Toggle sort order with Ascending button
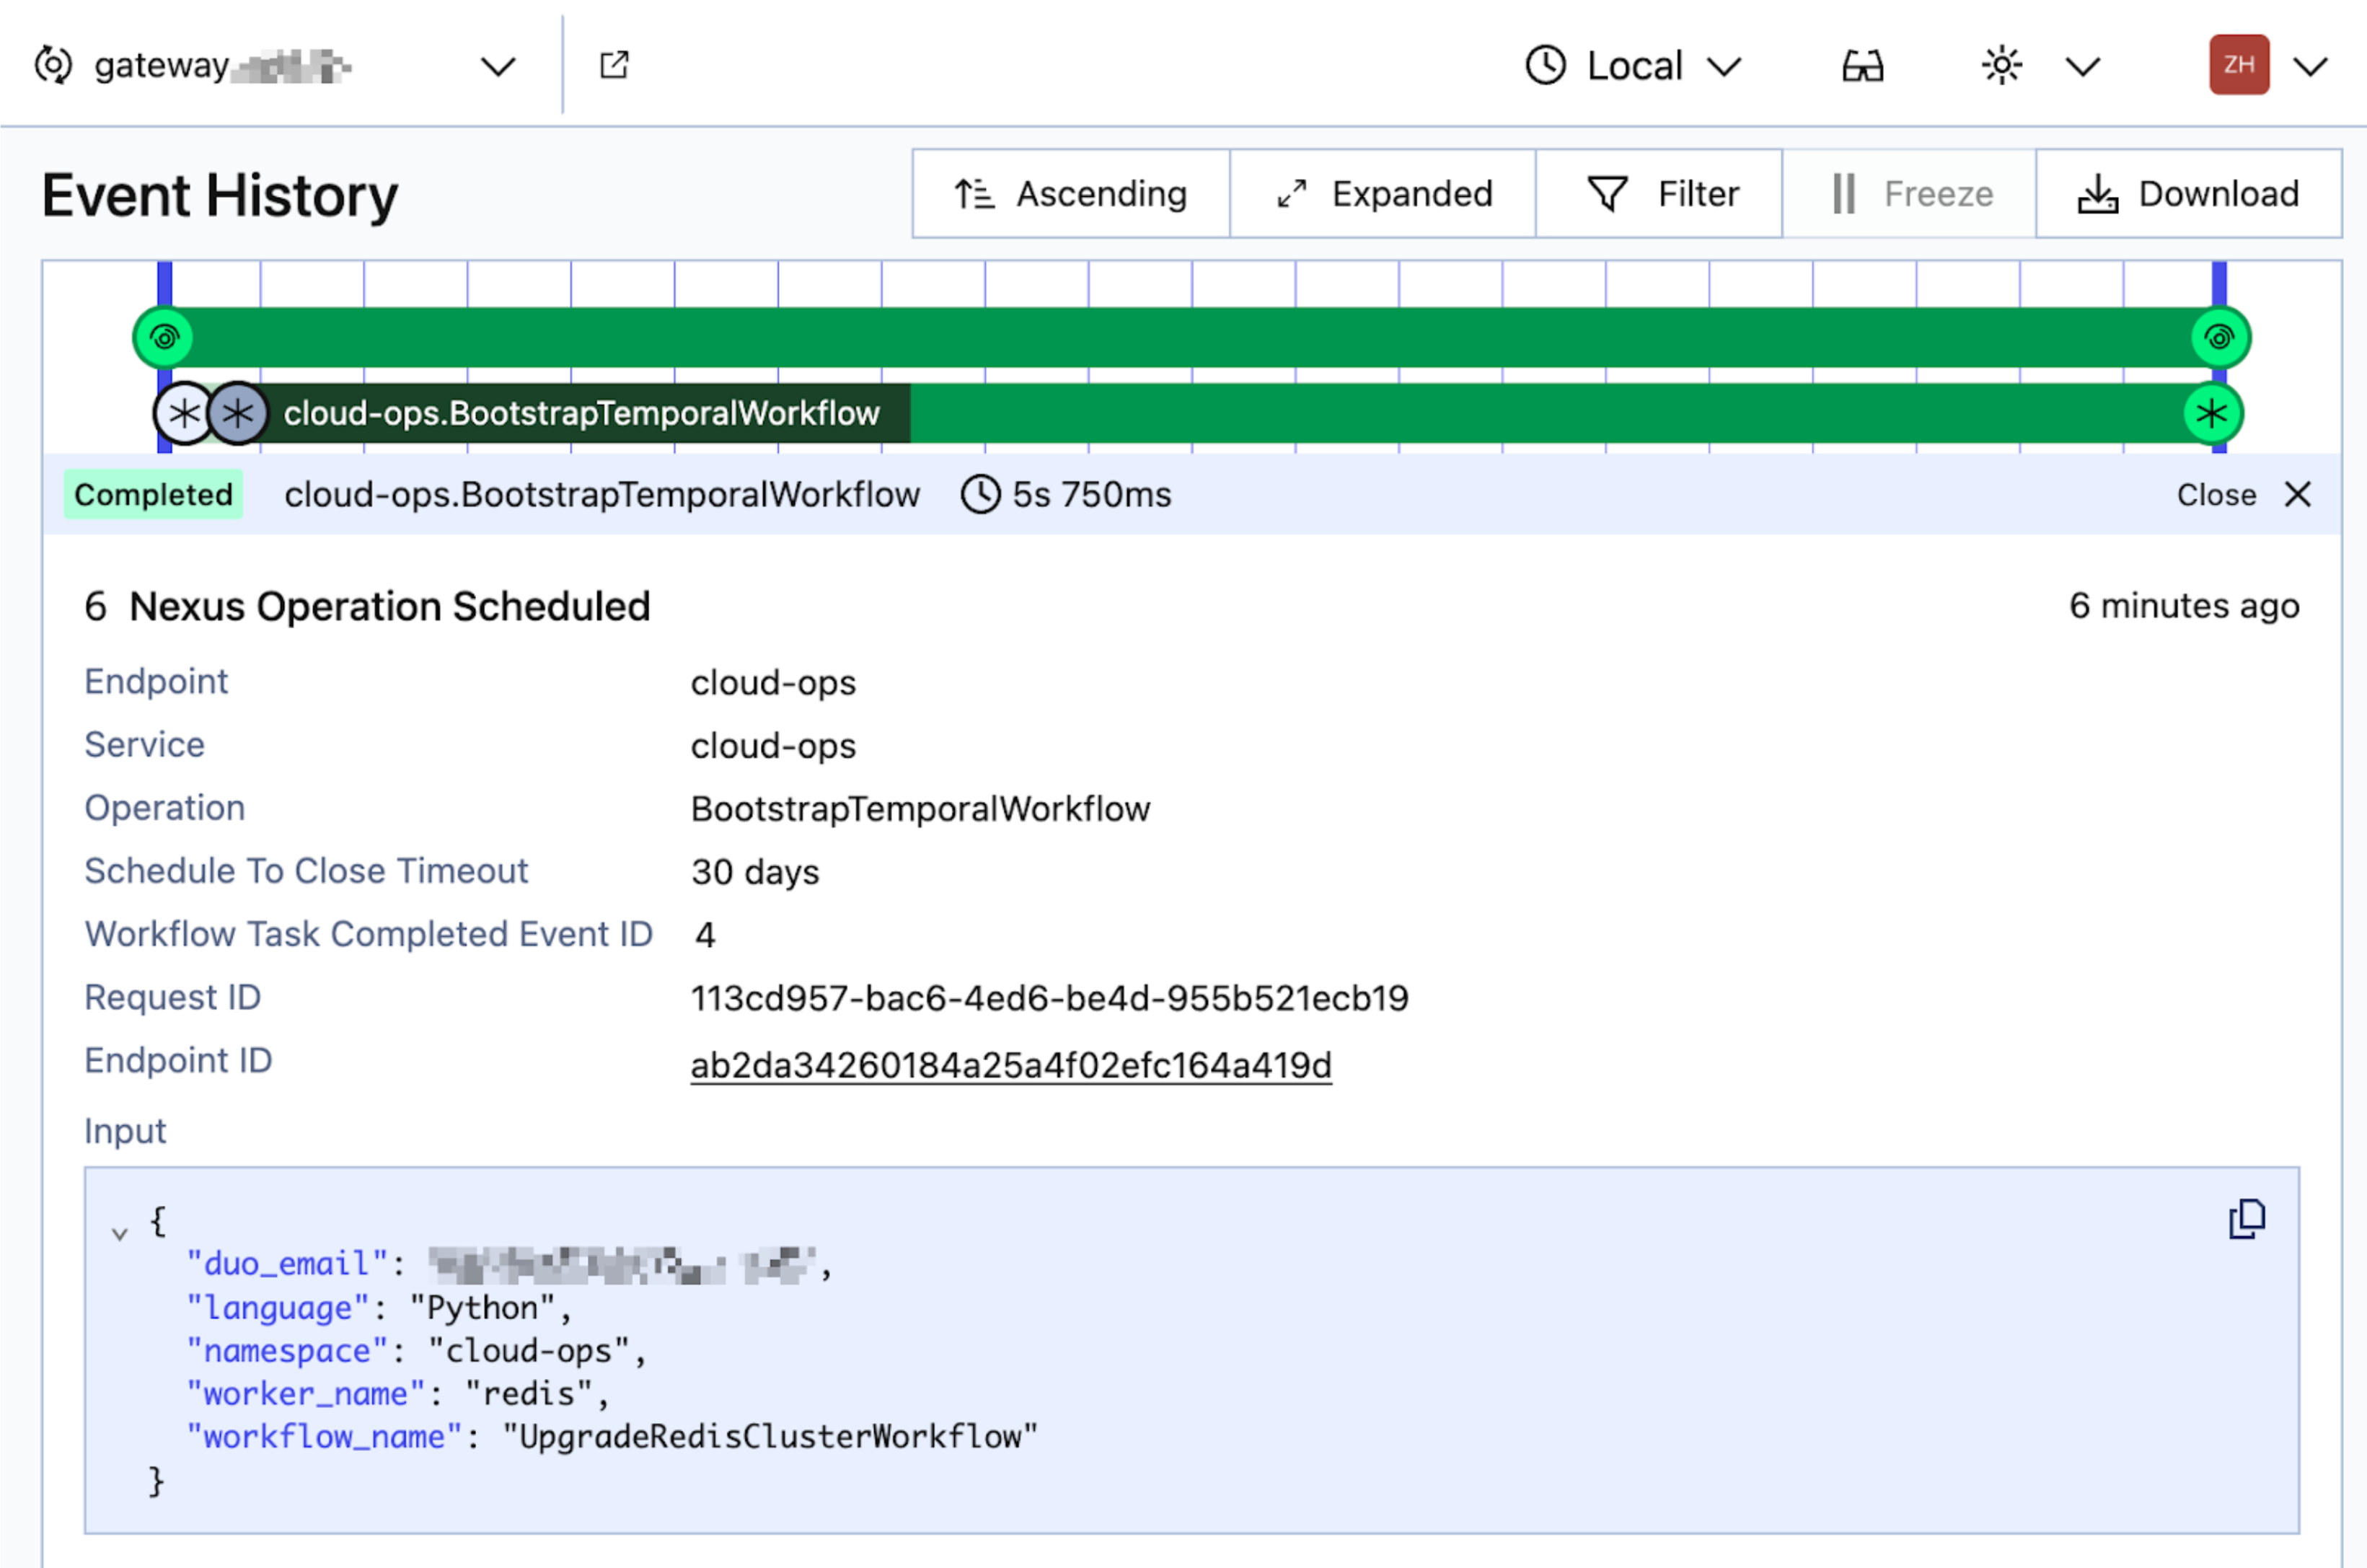 pos(1071,194)
